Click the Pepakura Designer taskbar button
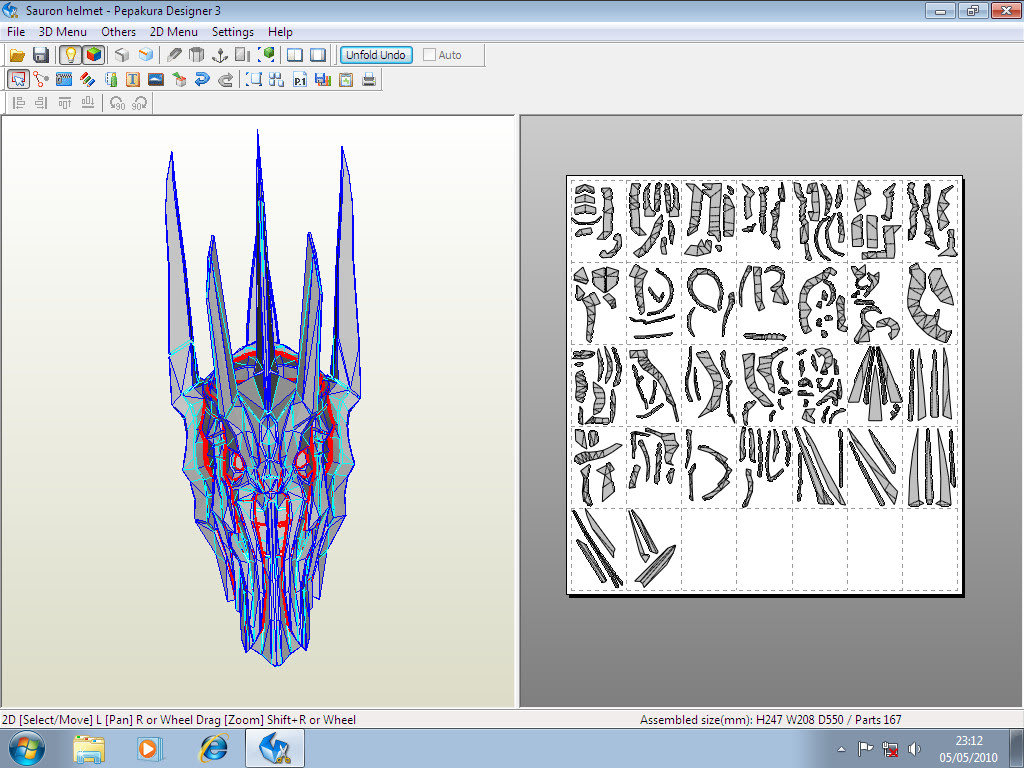1024x768 pixels. [275, 748]
